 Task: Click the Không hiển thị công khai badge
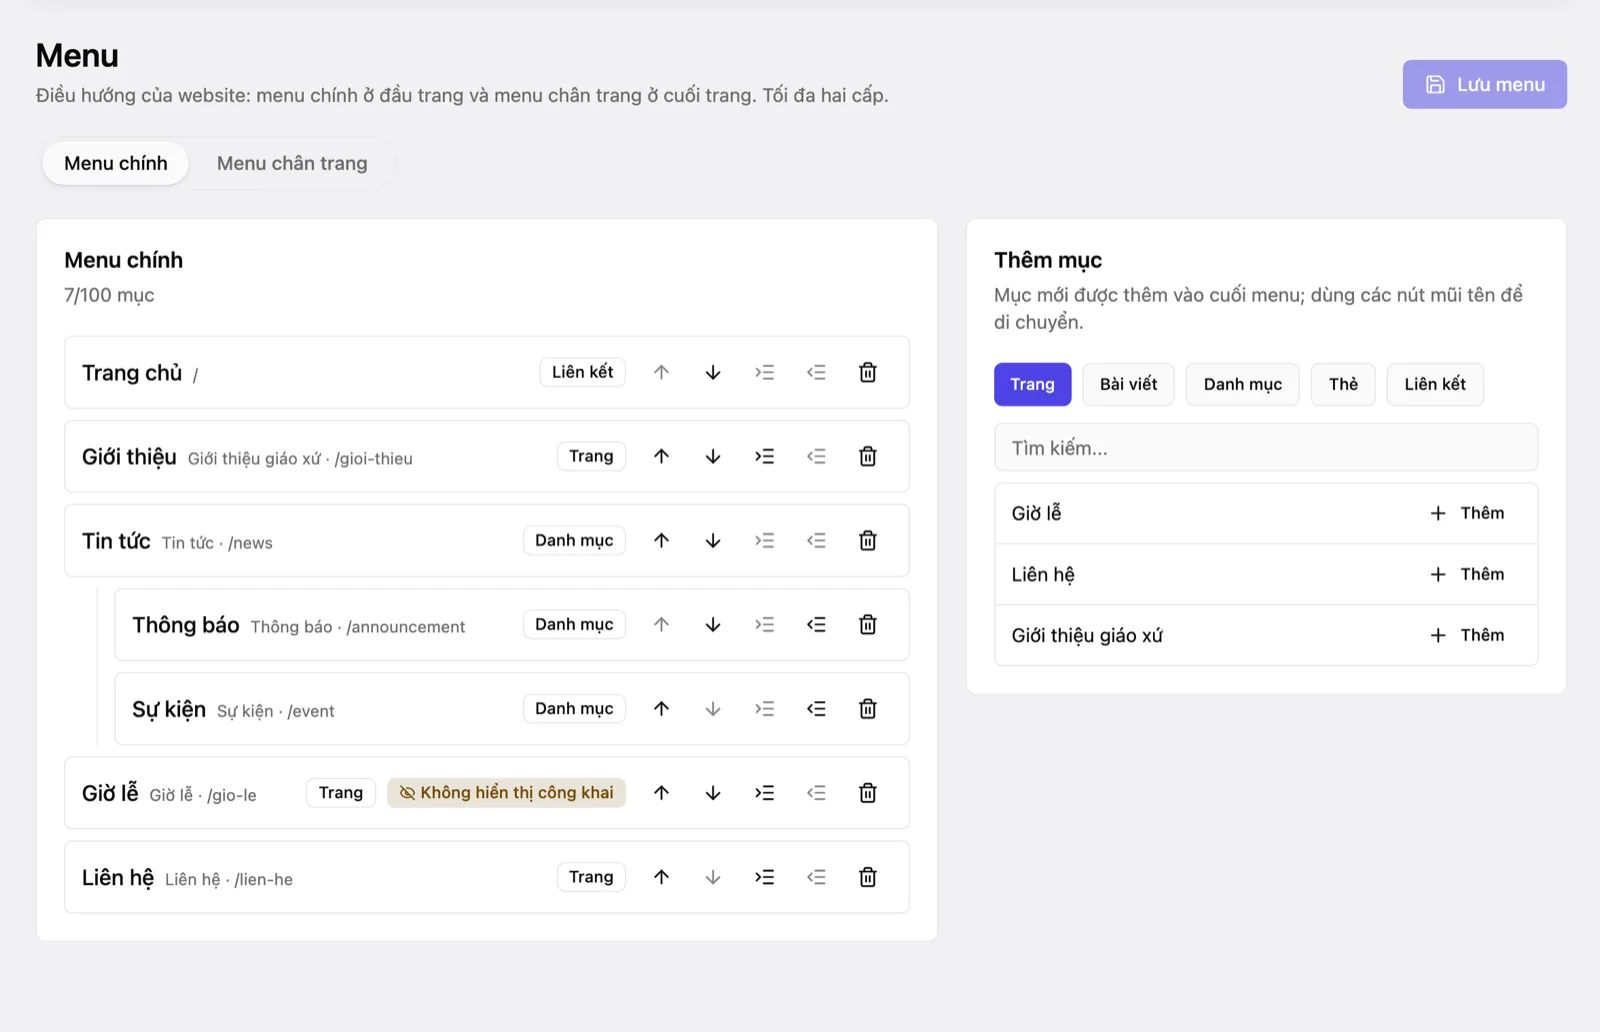point(506,792)
